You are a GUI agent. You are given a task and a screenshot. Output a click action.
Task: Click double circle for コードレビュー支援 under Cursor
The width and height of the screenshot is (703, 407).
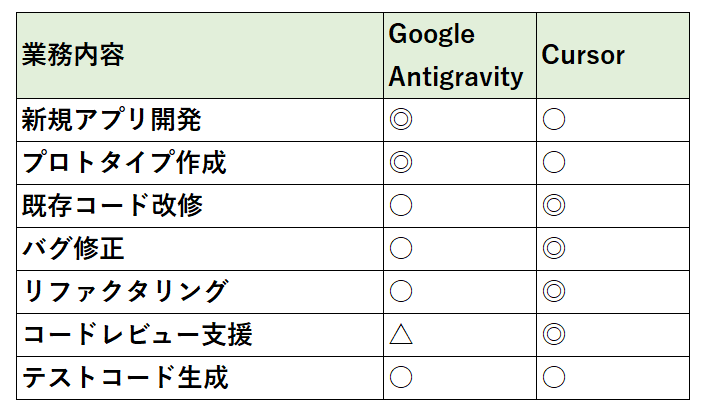(554, 334)
